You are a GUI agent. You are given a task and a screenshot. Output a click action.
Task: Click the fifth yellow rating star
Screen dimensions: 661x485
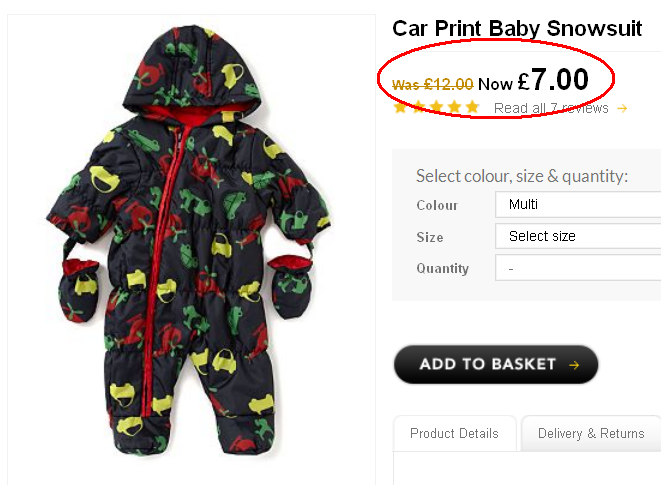click(473, 108)
